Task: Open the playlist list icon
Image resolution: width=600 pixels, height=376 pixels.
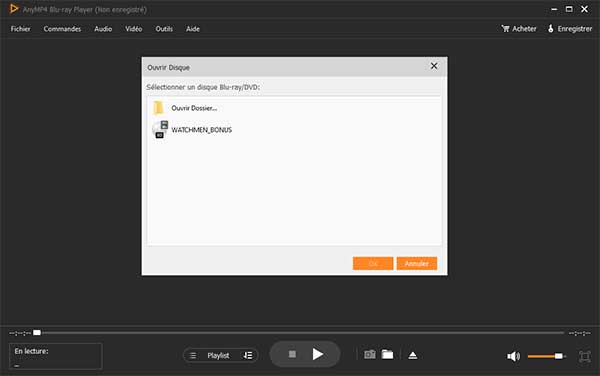Action: click(193, 355)
